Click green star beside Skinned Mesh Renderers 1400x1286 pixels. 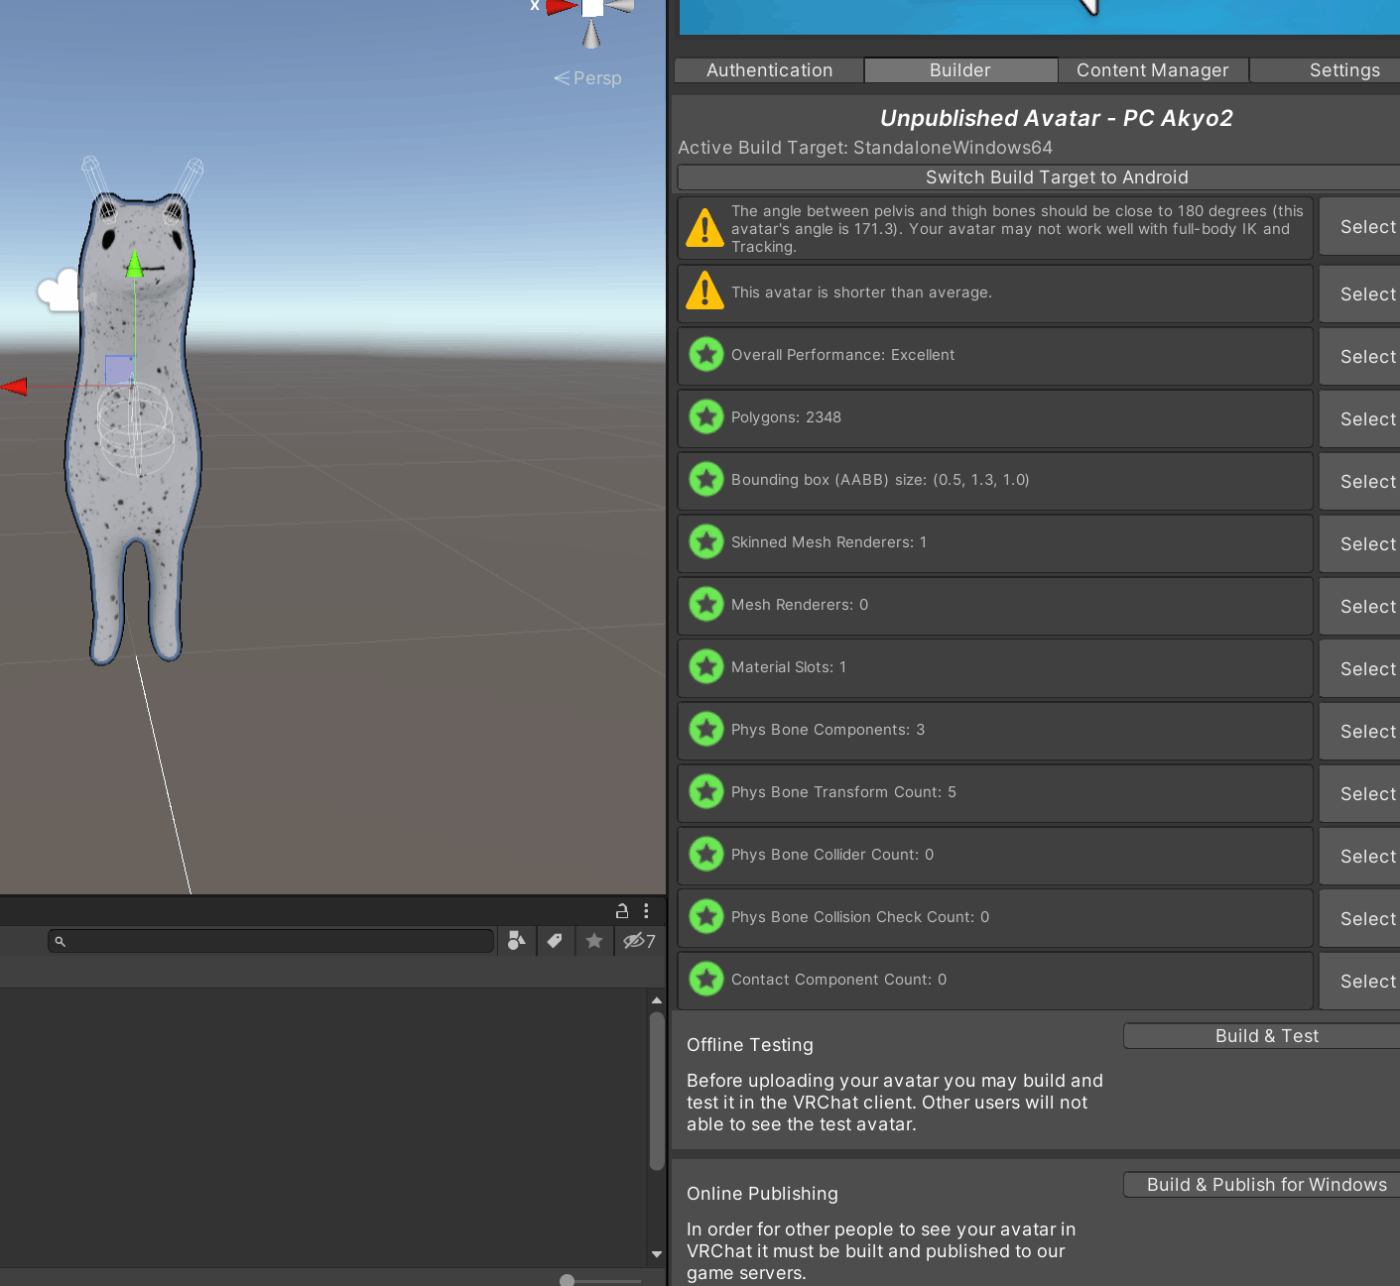point(706,542)
